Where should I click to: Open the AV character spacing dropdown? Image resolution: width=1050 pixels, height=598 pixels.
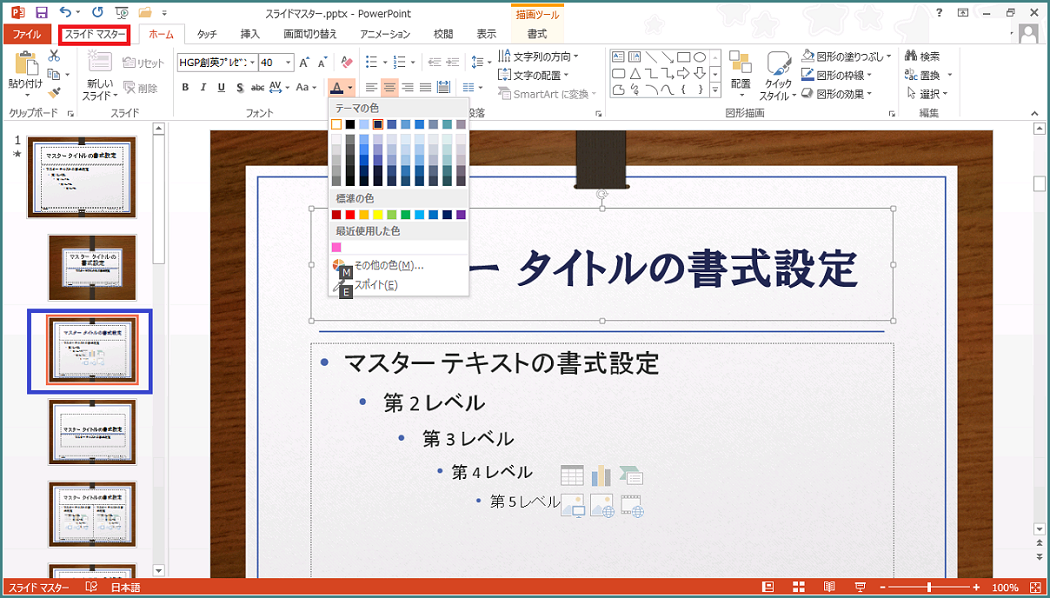click(279, 87)
